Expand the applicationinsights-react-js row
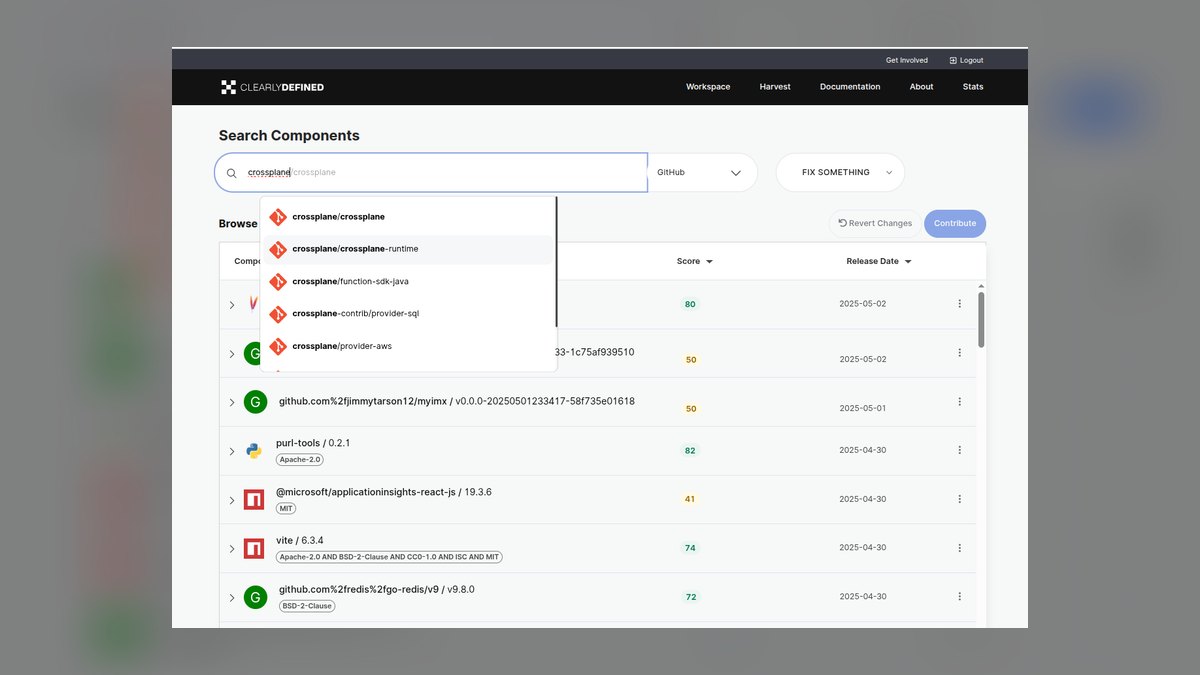Screen dimensions: 1200x675 pyautogui.click(x=232, y=500)
